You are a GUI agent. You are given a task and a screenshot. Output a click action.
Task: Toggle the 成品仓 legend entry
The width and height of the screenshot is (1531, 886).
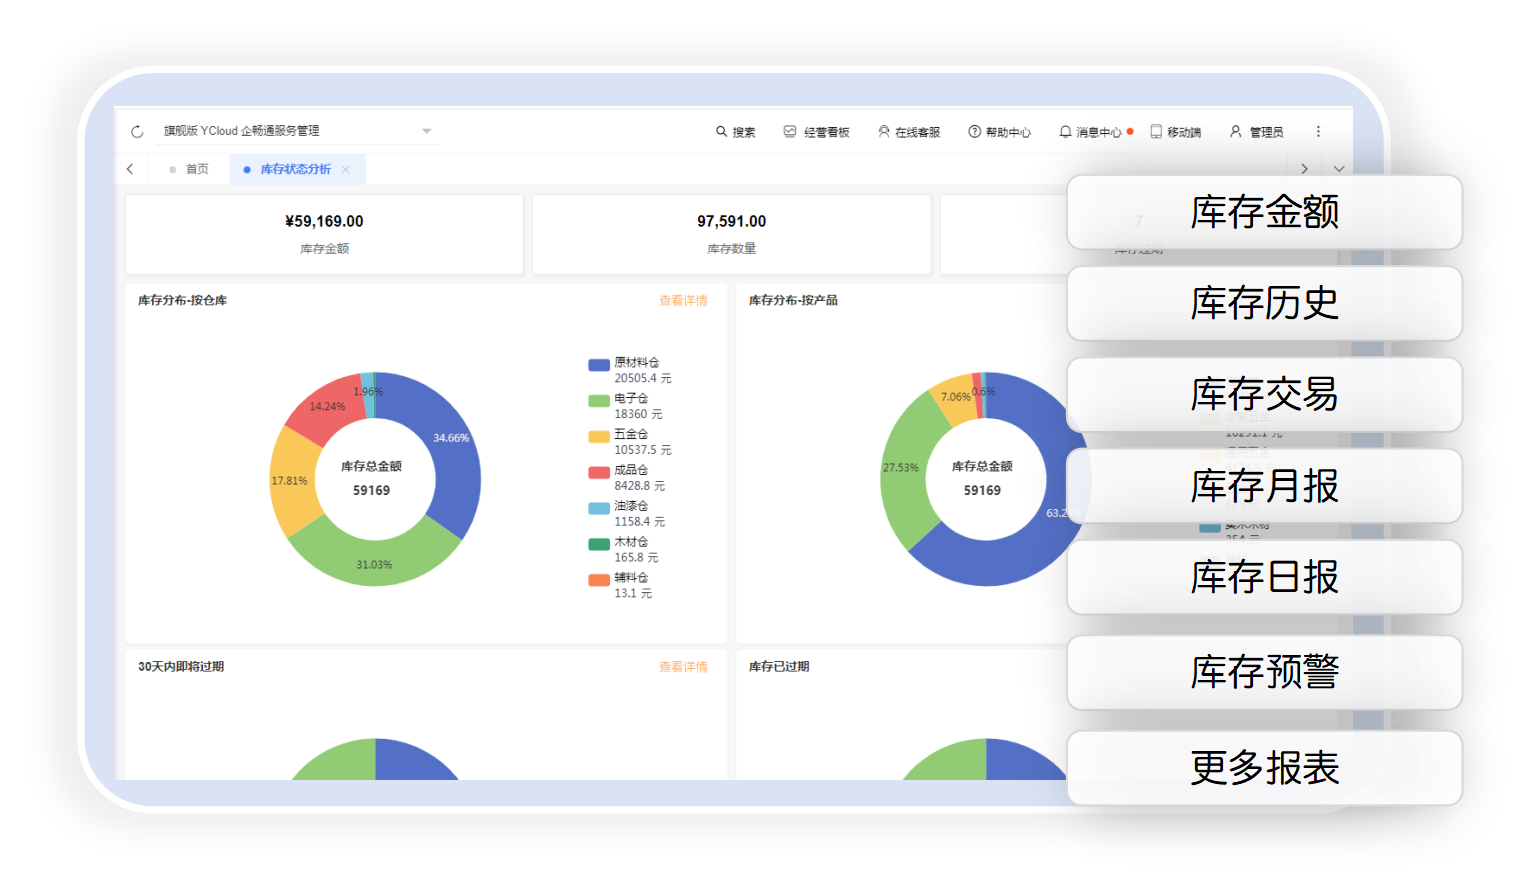click(x=630, y=470)
